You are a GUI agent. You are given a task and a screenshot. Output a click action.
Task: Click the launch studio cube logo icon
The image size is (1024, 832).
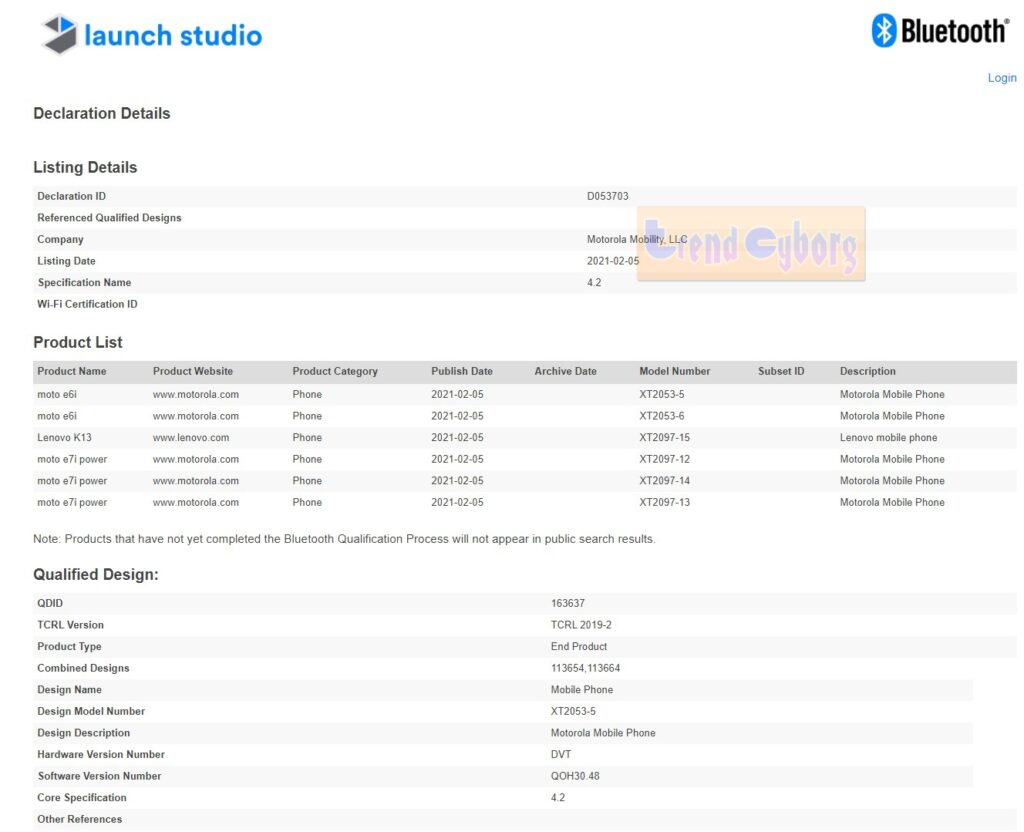click(x=59, y=35)
